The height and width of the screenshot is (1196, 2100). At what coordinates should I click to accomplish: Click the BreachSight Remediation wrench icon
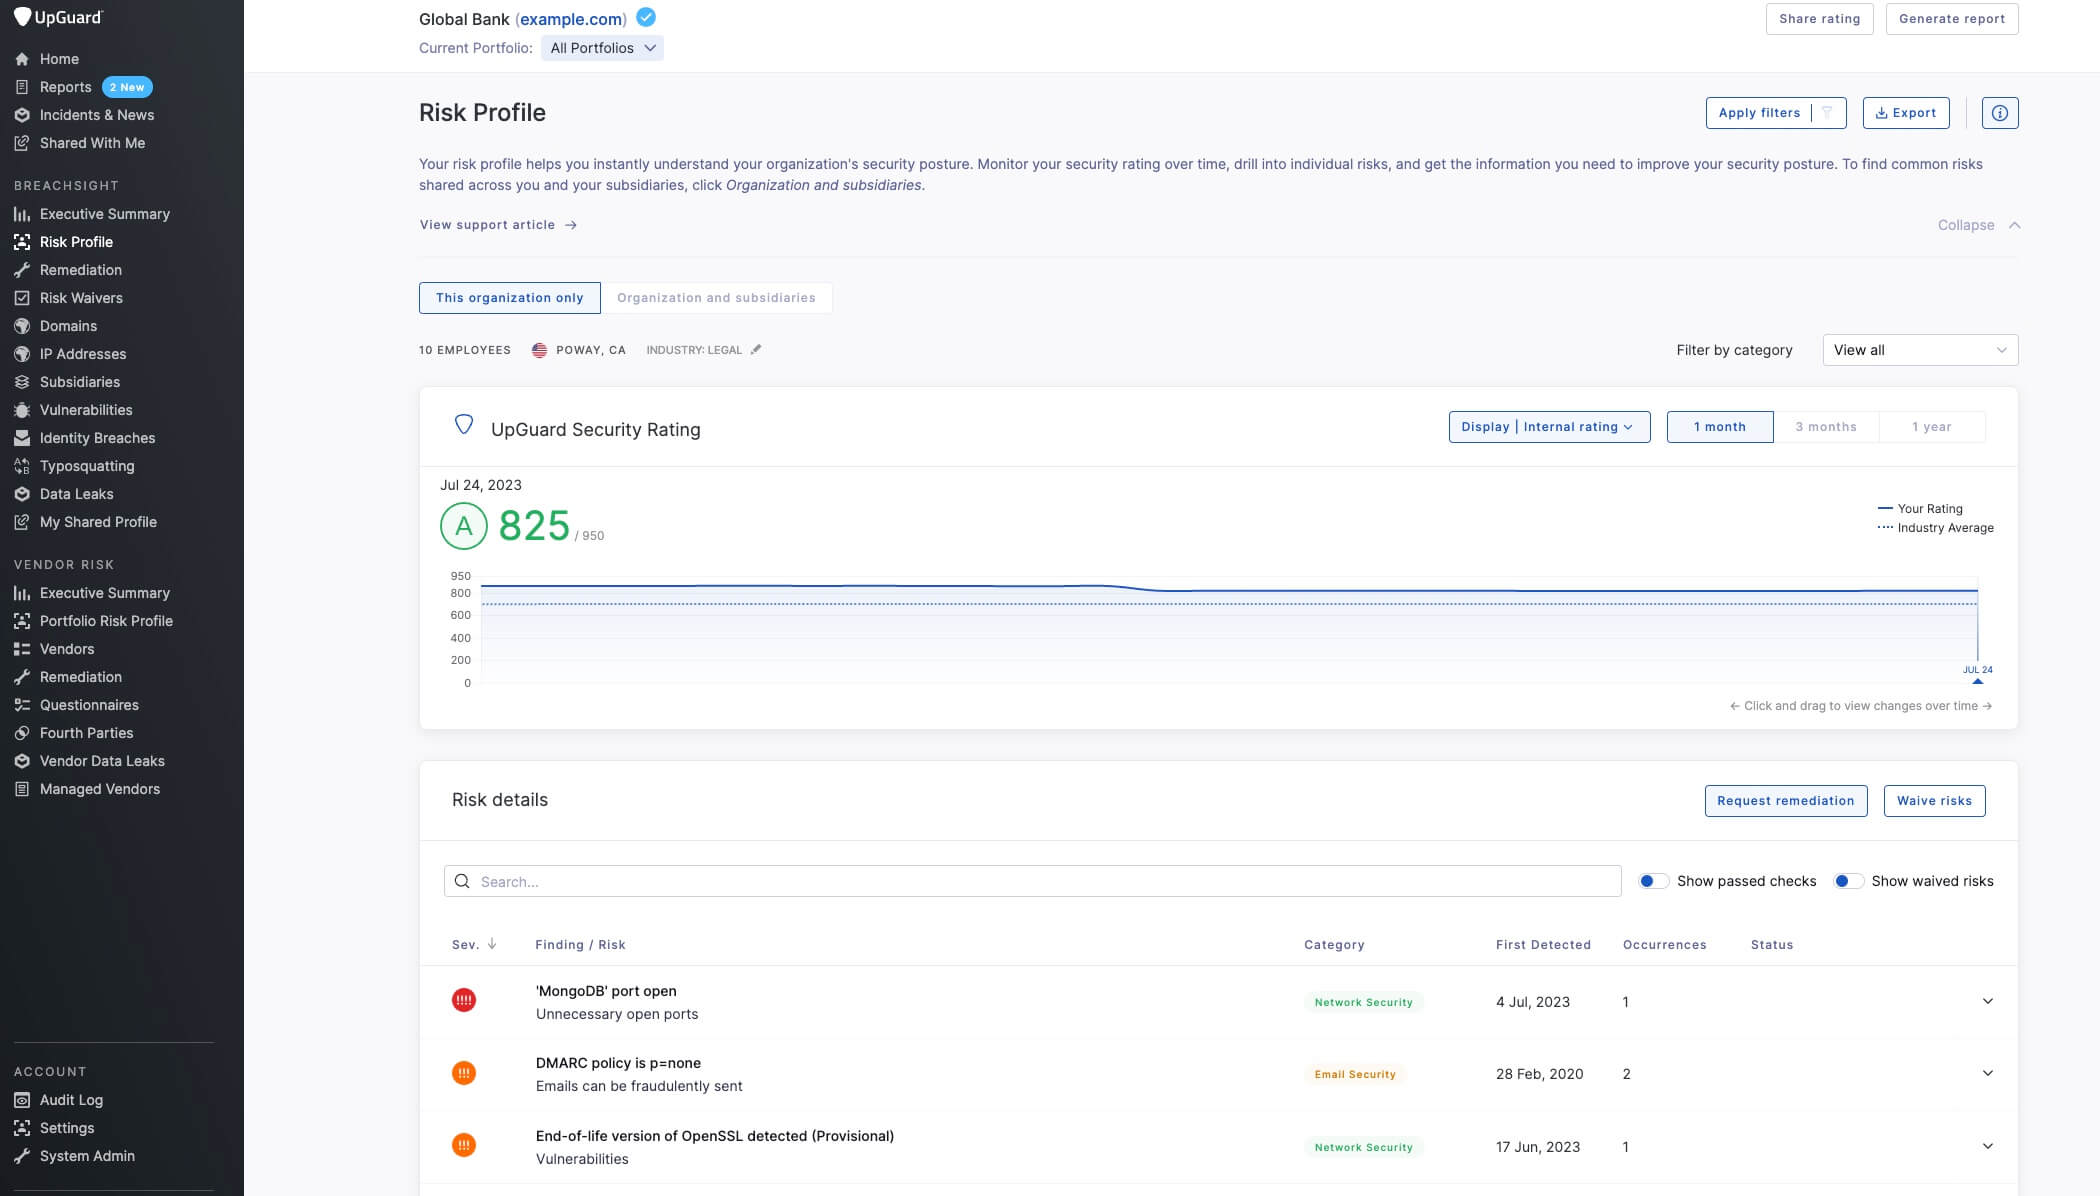click(22, 270)
